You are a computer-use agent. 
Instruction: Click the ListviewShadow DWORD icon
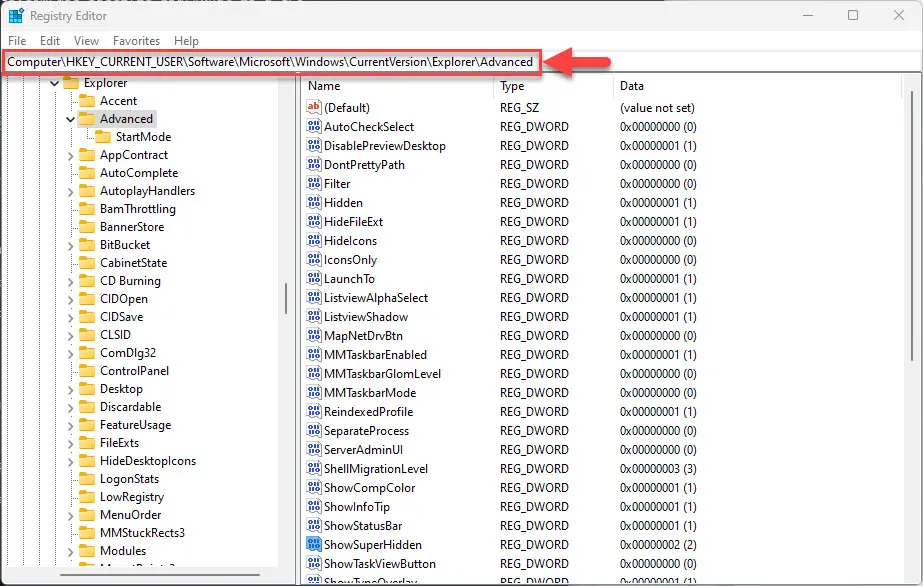314,317
